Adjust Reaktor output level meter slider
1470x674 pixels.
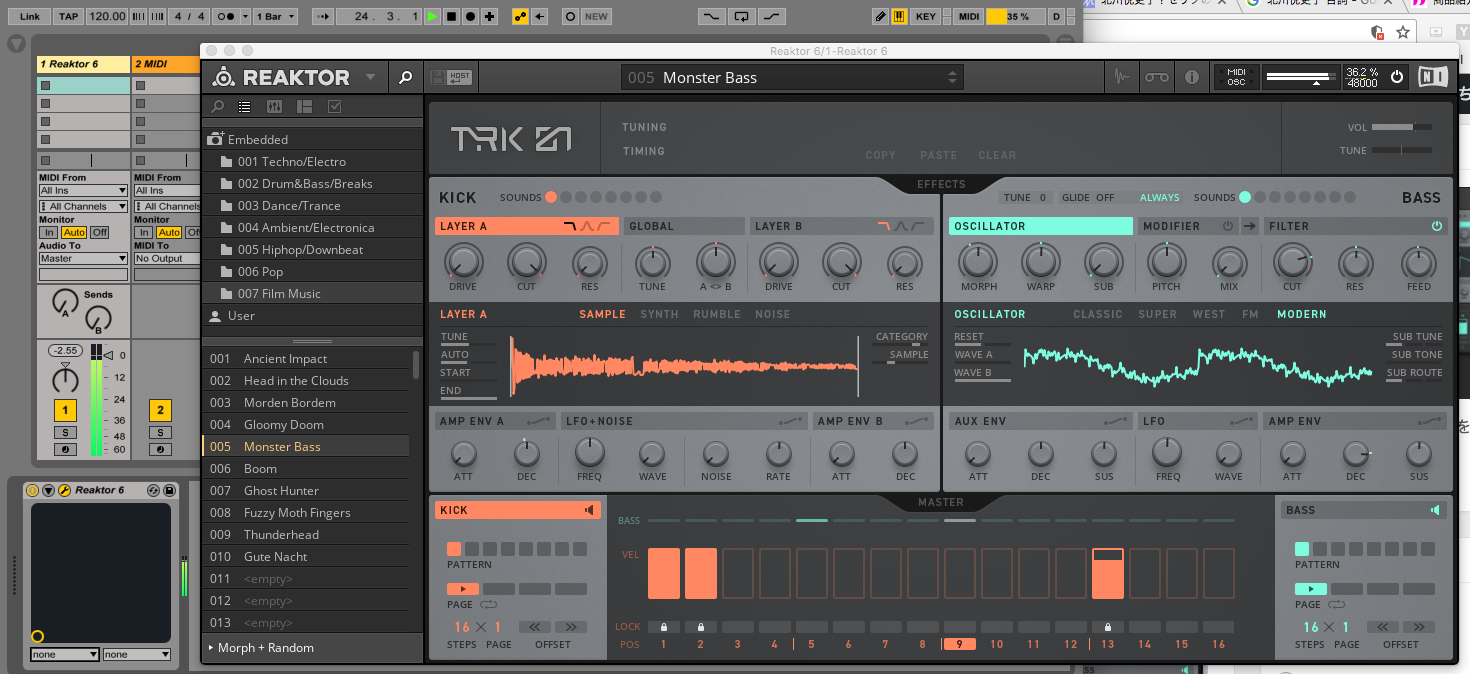tap(1300, 77)
